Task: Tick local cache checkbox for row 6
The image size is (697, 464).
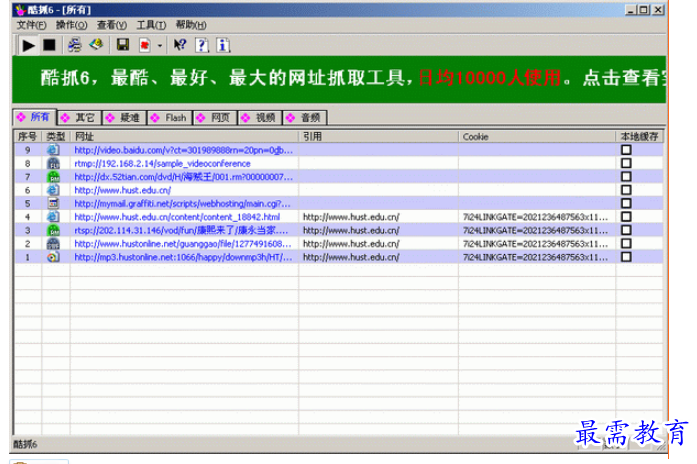Action: click(626, 190)
